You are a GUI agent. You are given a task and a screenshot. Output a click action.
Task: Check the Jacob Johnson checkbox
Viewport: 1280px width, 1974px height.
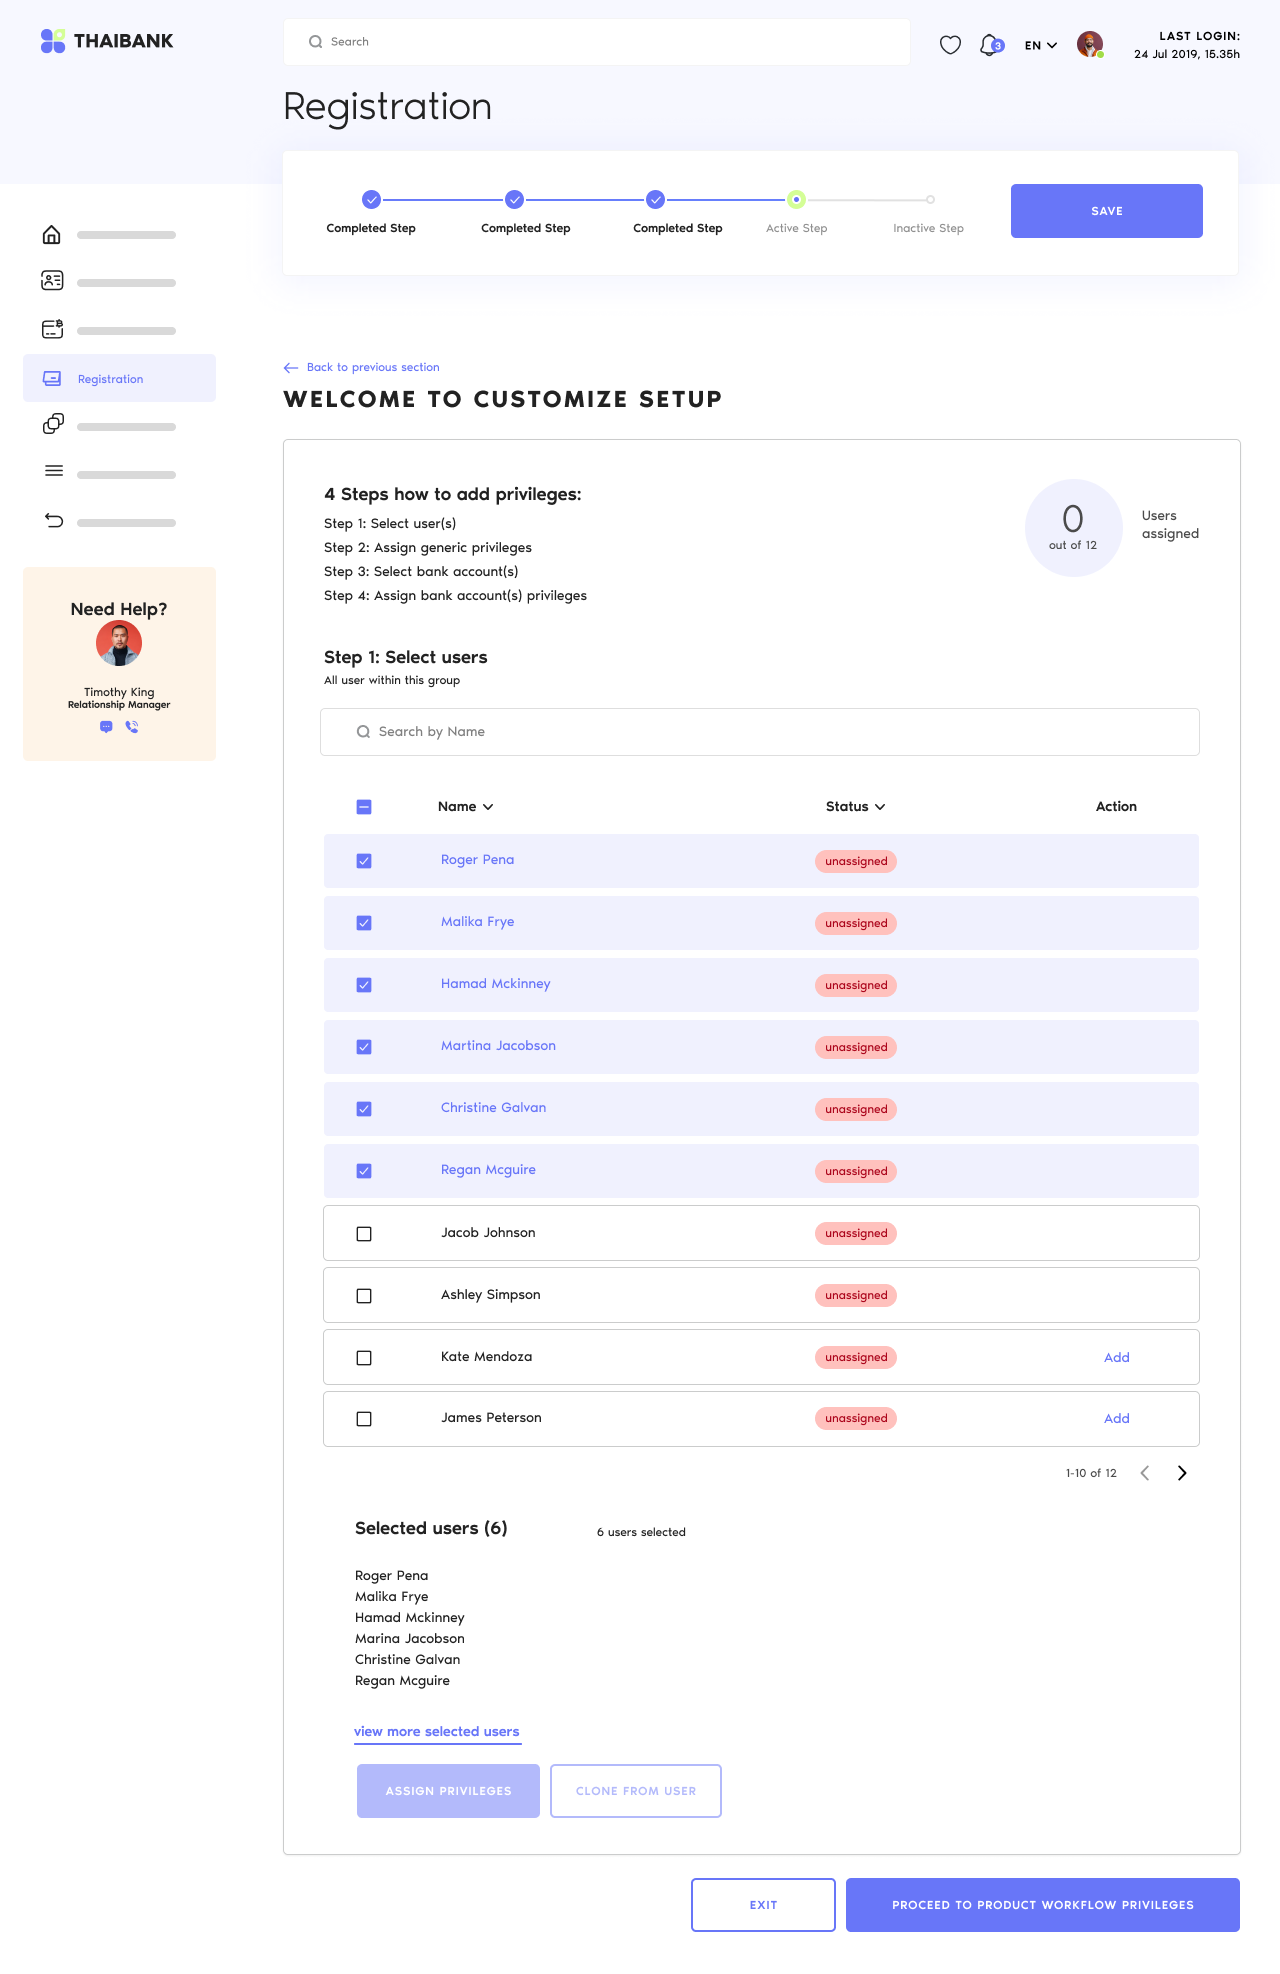tap(364, 1234)
